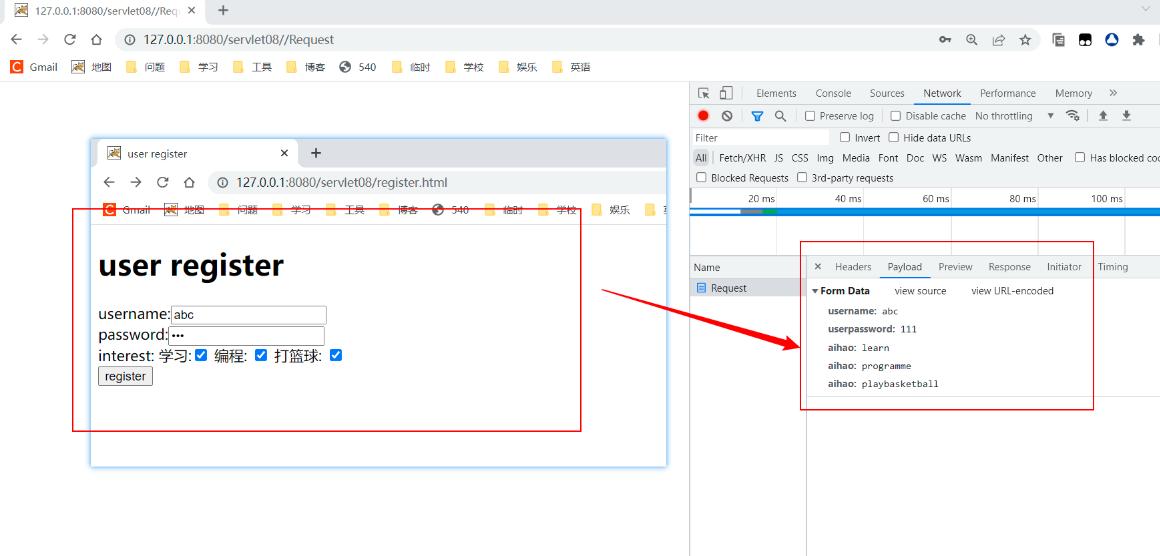
Task: Open the Response tab of the request
Action: [x=1009, y=267]
